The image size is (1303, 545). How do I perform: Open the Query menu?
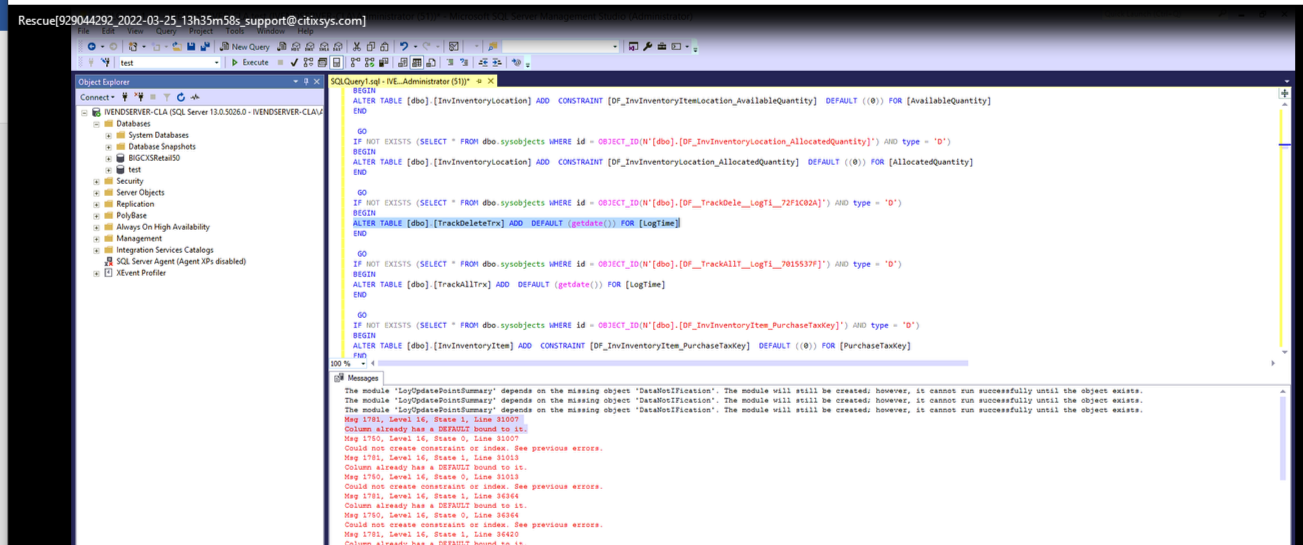coord(166,31)
